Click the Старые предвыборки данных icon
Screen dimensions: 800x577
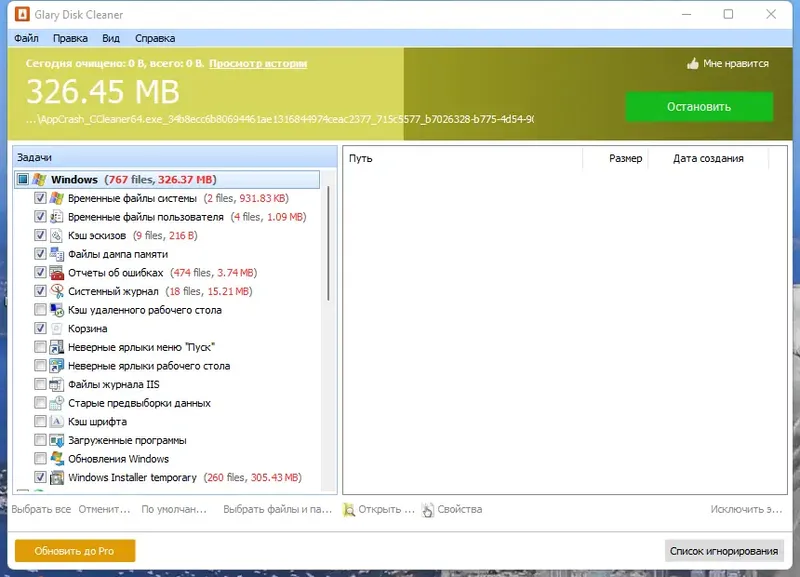pyautogui.click(x=57, y=403)
